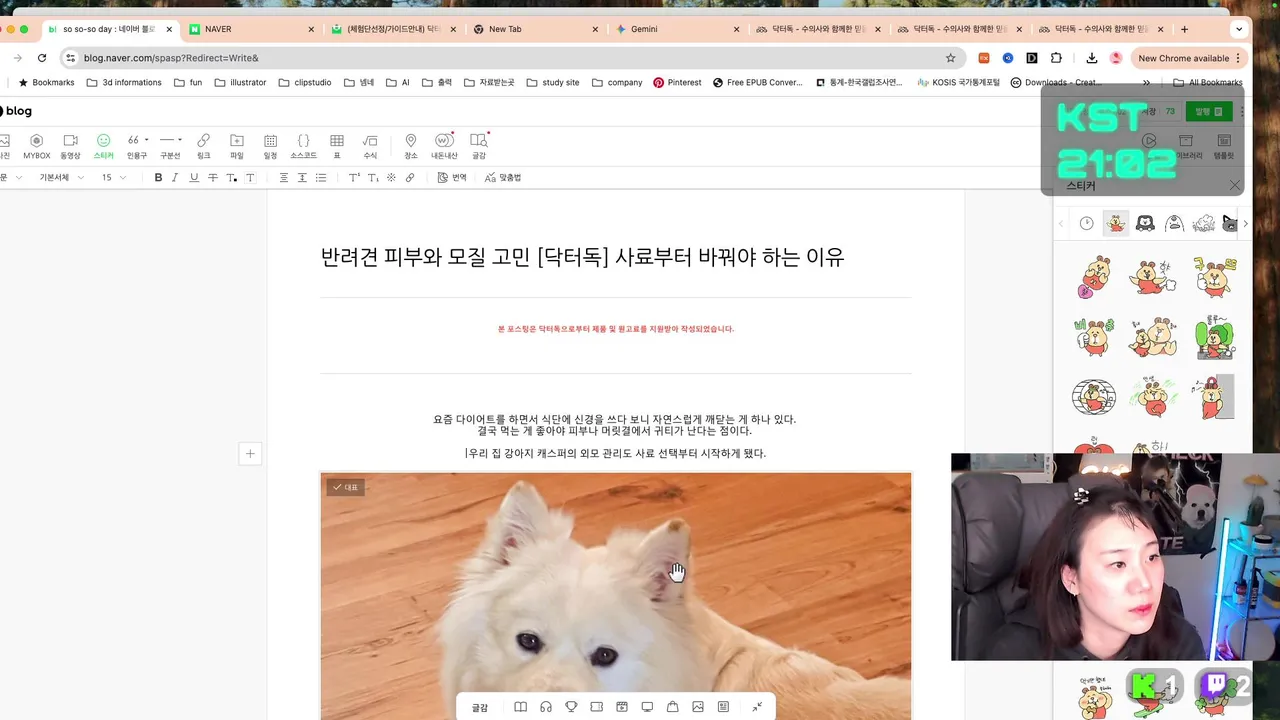Insert a formula with 수식 tool
The height and width of the screenshot is (720, 1280).
[x=370, y=146]
